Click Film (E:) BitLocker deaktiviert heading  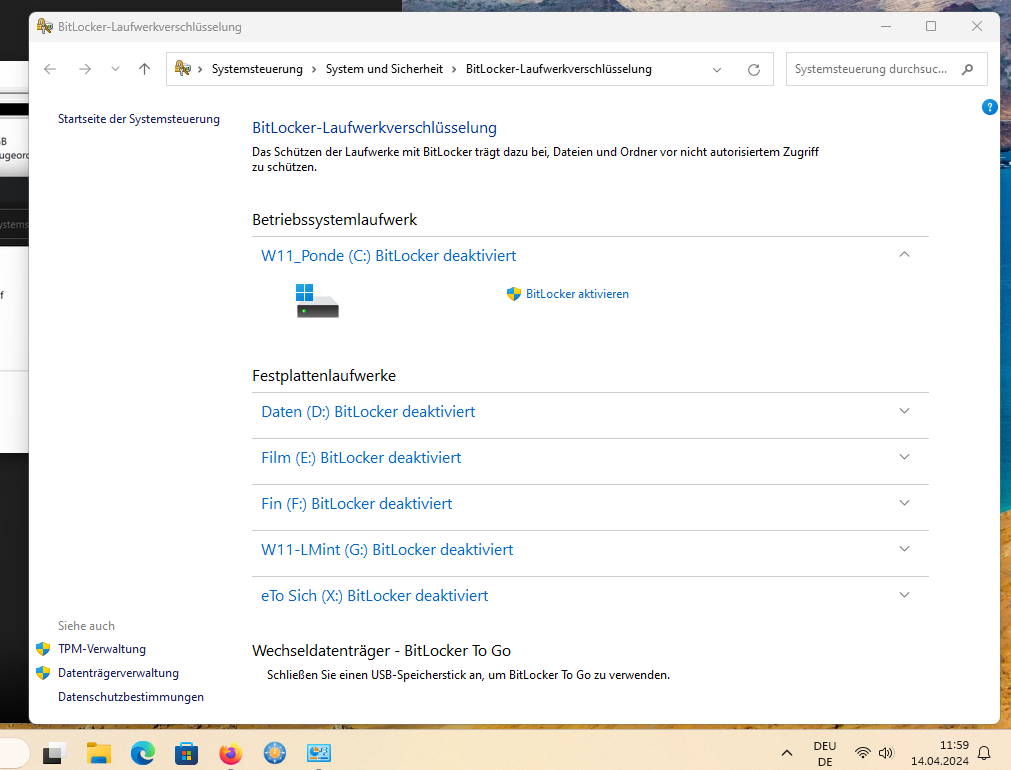361,457
